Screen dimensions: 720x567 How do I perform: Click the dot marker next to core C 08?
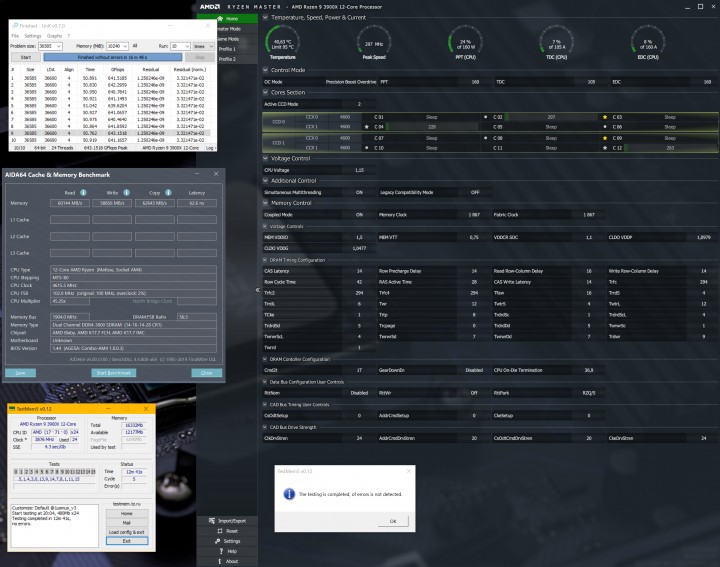point(485,138)
